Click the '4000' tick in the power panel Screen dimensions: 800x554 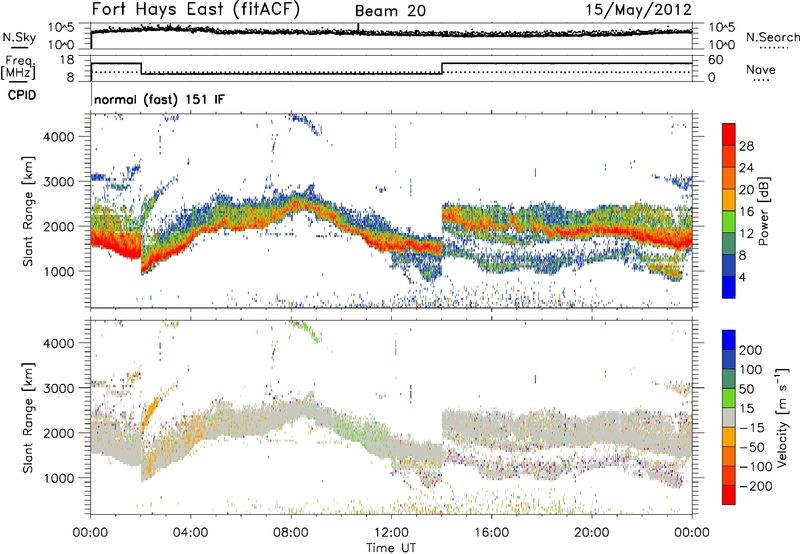[x=59, y=137]
